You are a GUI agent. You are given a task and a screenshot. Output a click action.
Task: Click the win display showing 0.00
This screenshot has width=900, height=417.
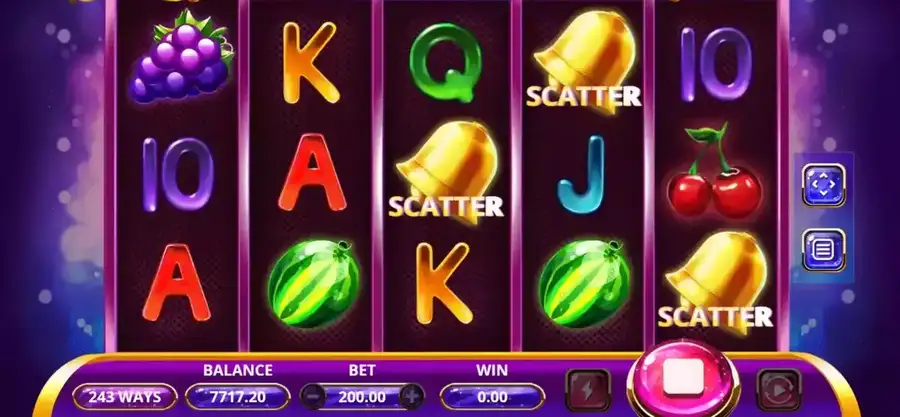point(492,397)
